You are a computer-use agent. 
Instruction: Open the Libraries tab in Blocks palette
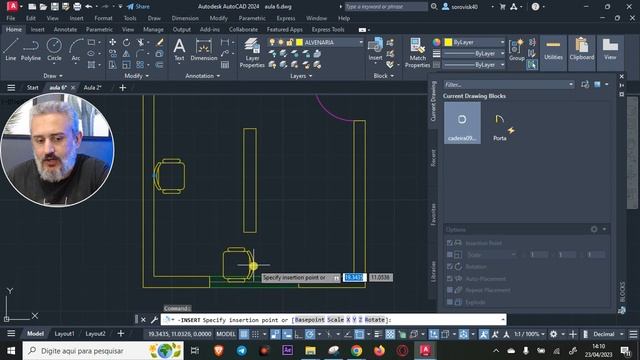[433, 271]
